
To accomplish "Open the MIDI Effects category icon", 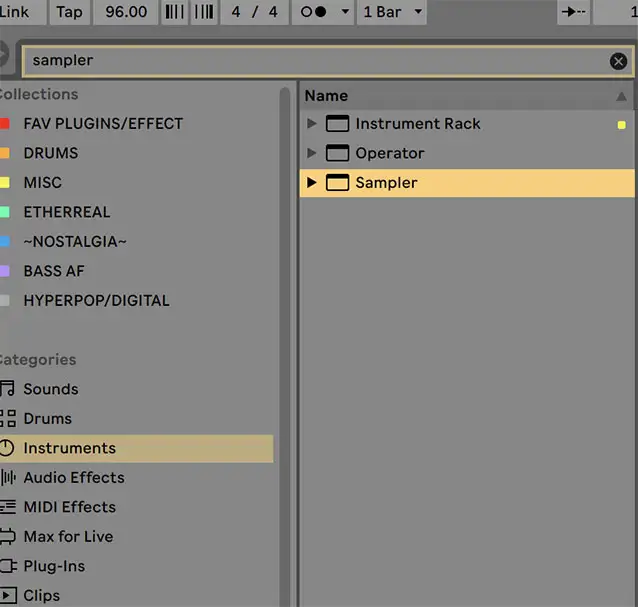I will click(7, 507).
